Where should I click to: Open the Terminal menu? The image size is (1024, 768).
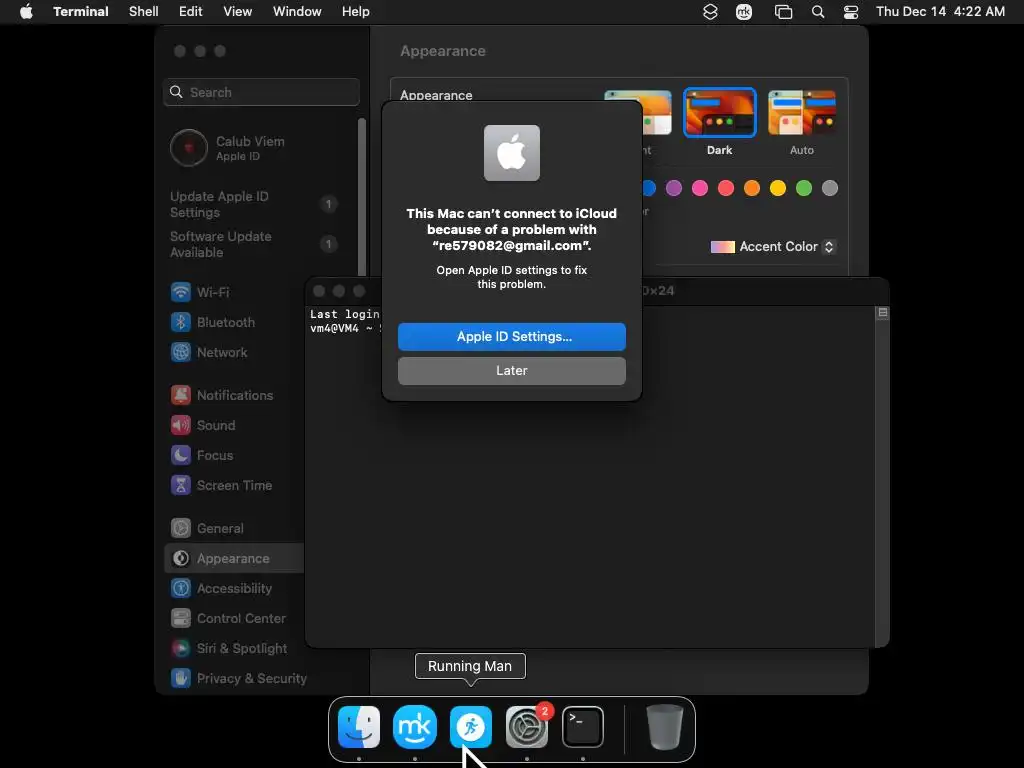(81, 12)
